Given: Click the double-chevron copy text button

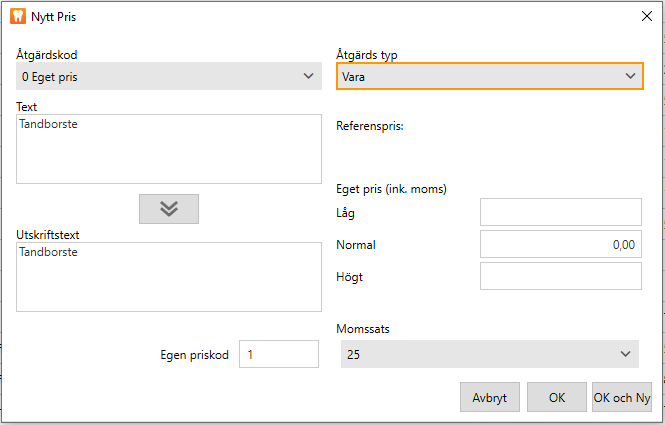Looking at the screenshot, I should [168, 208].
